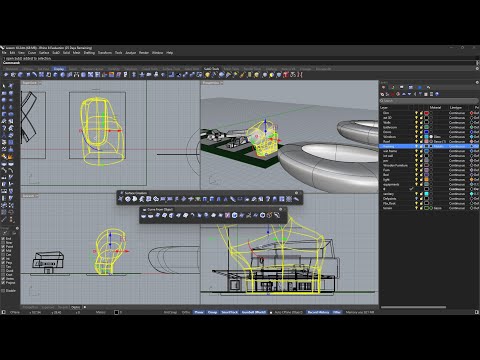Toggle the Disable osnap checkbox

click(x=3, y=291)
